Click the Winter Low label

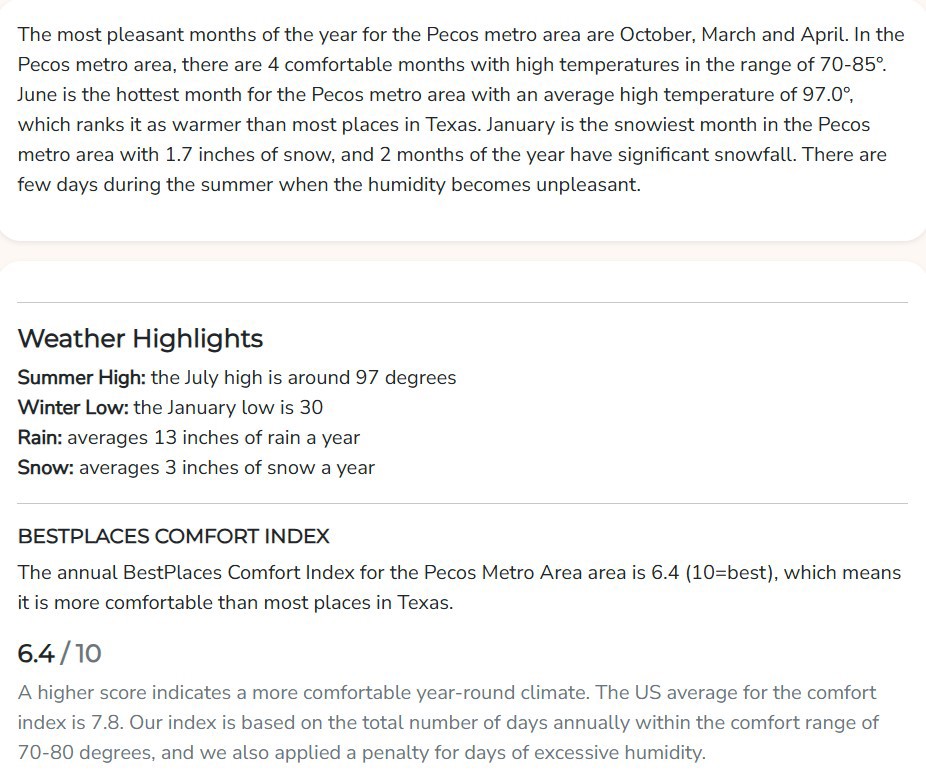pos(73,408)
